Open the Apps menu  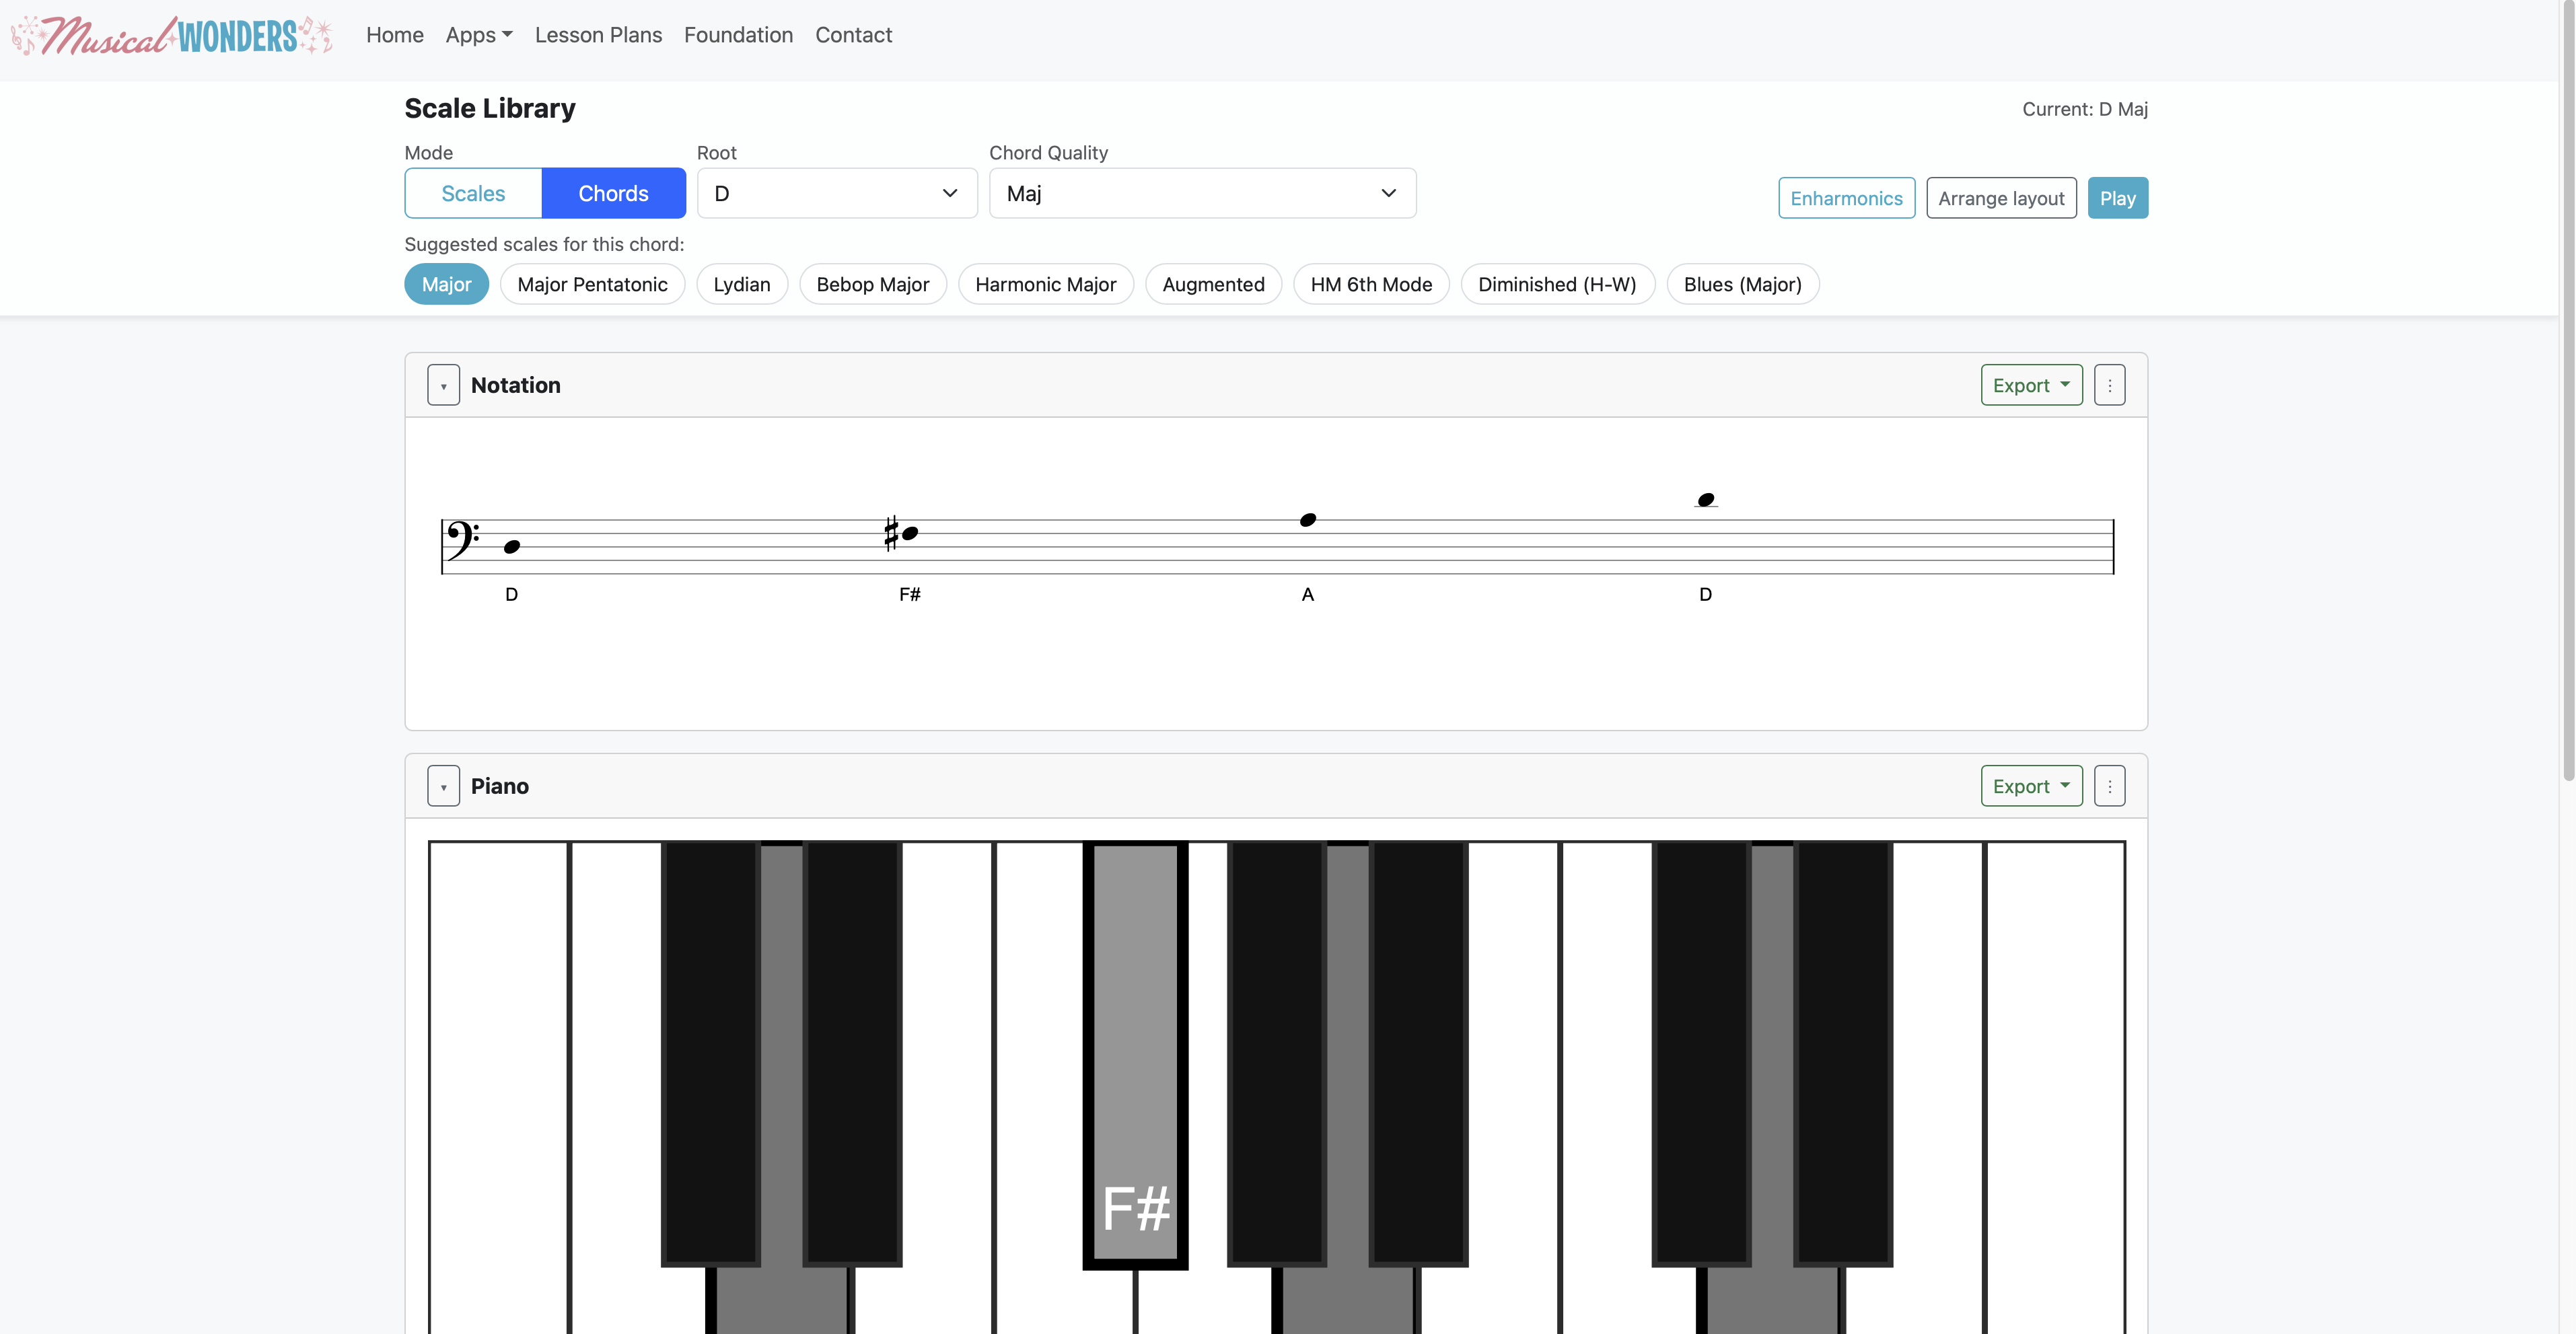pyautogui.click(x=478, y=35)
